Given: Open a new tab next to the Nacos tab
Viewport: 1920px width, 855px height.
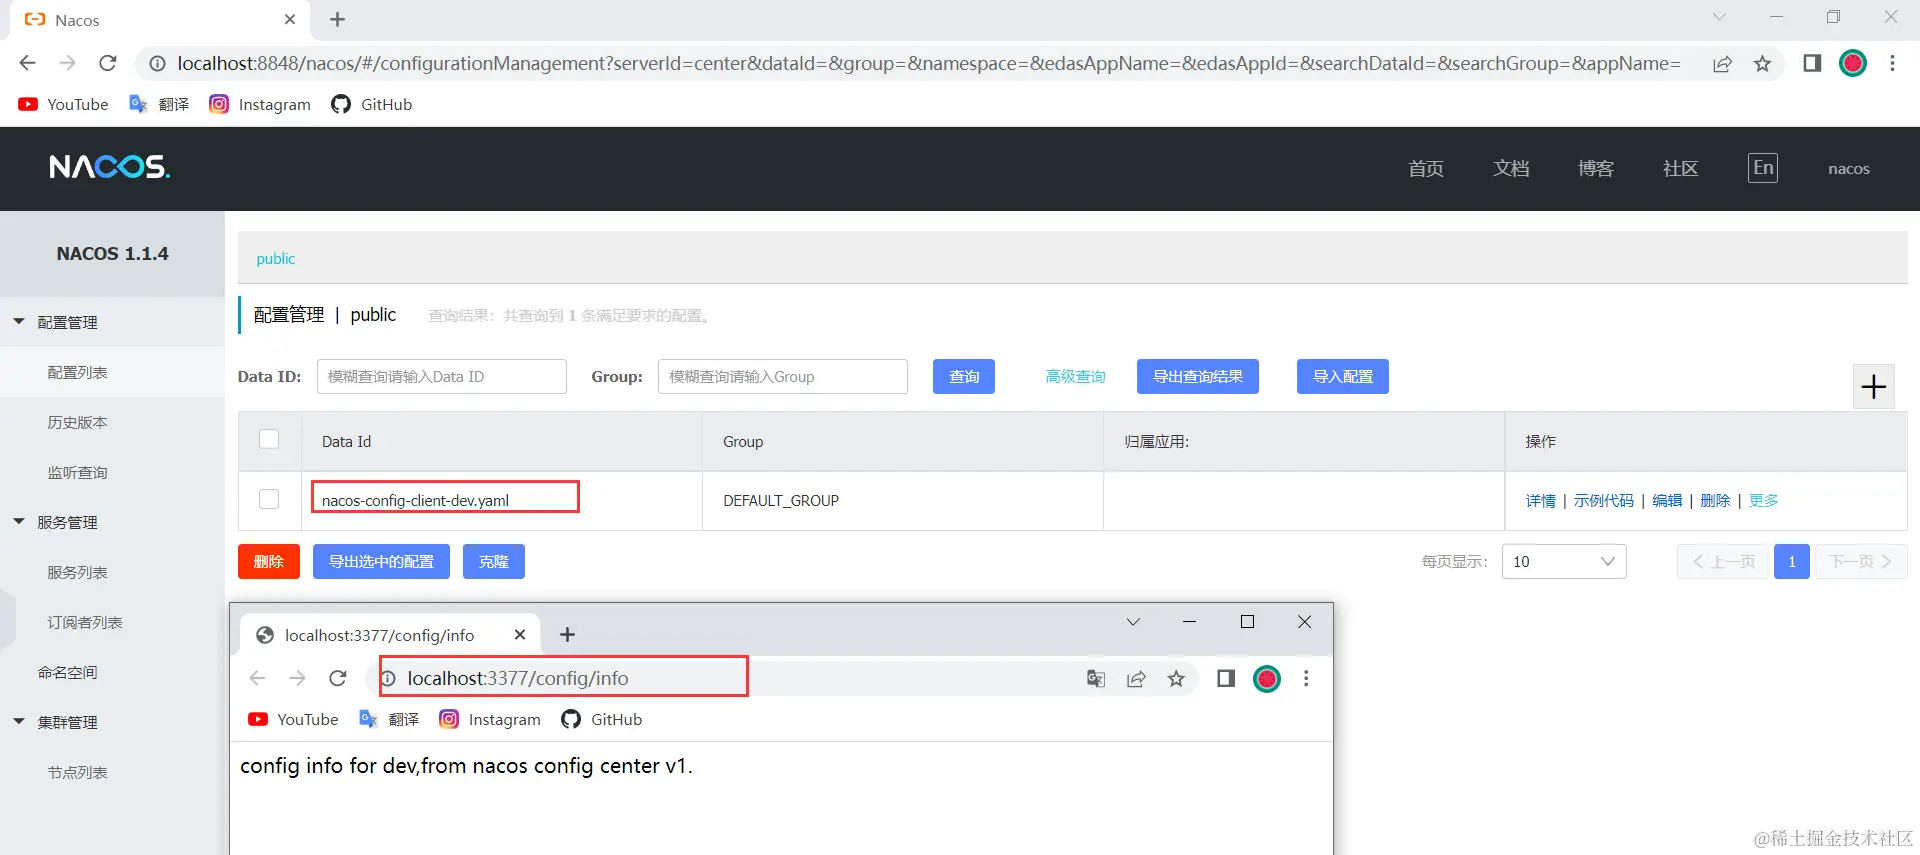Looking at the screenshot, I should click(337, 19).
